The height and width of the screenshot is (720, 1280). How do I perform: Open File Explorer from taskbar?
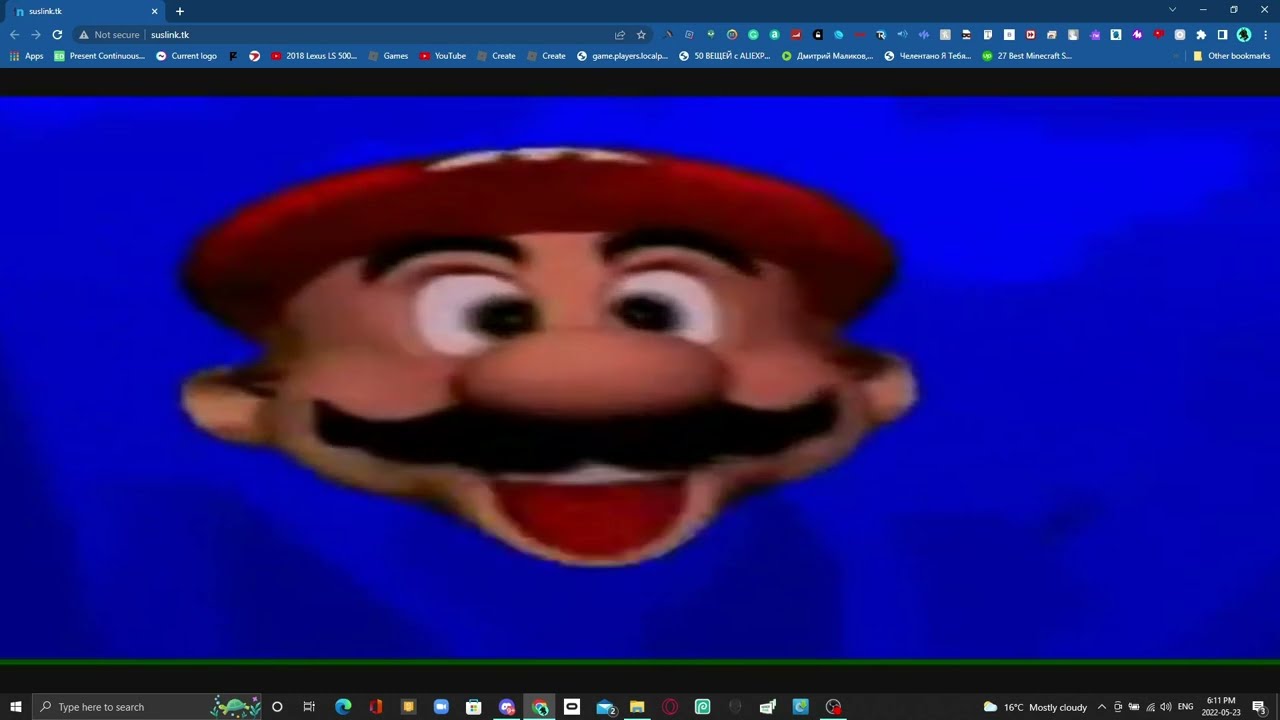tap(637, 707)
